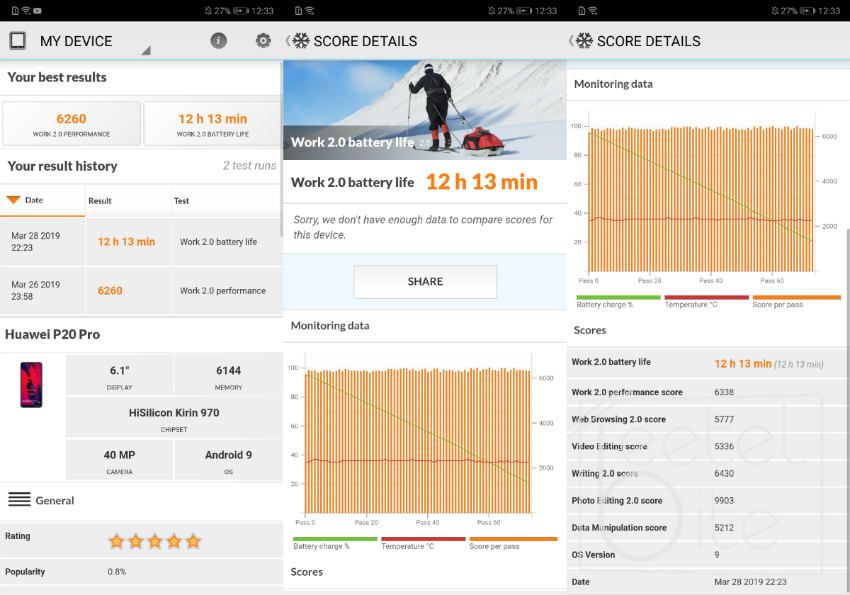Expand the MY DEVICE dropdown triangle
The image size is (850, 595).
coord(145,50)
